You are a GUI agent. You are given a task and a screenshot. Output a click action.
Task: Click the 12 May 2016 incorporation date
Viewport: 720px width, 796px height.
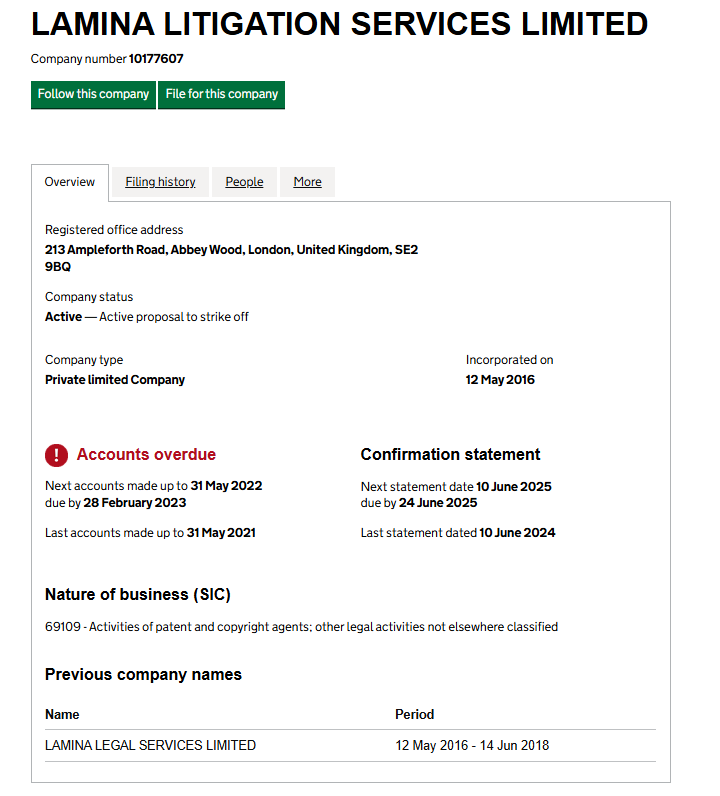[x=500, y=380]
